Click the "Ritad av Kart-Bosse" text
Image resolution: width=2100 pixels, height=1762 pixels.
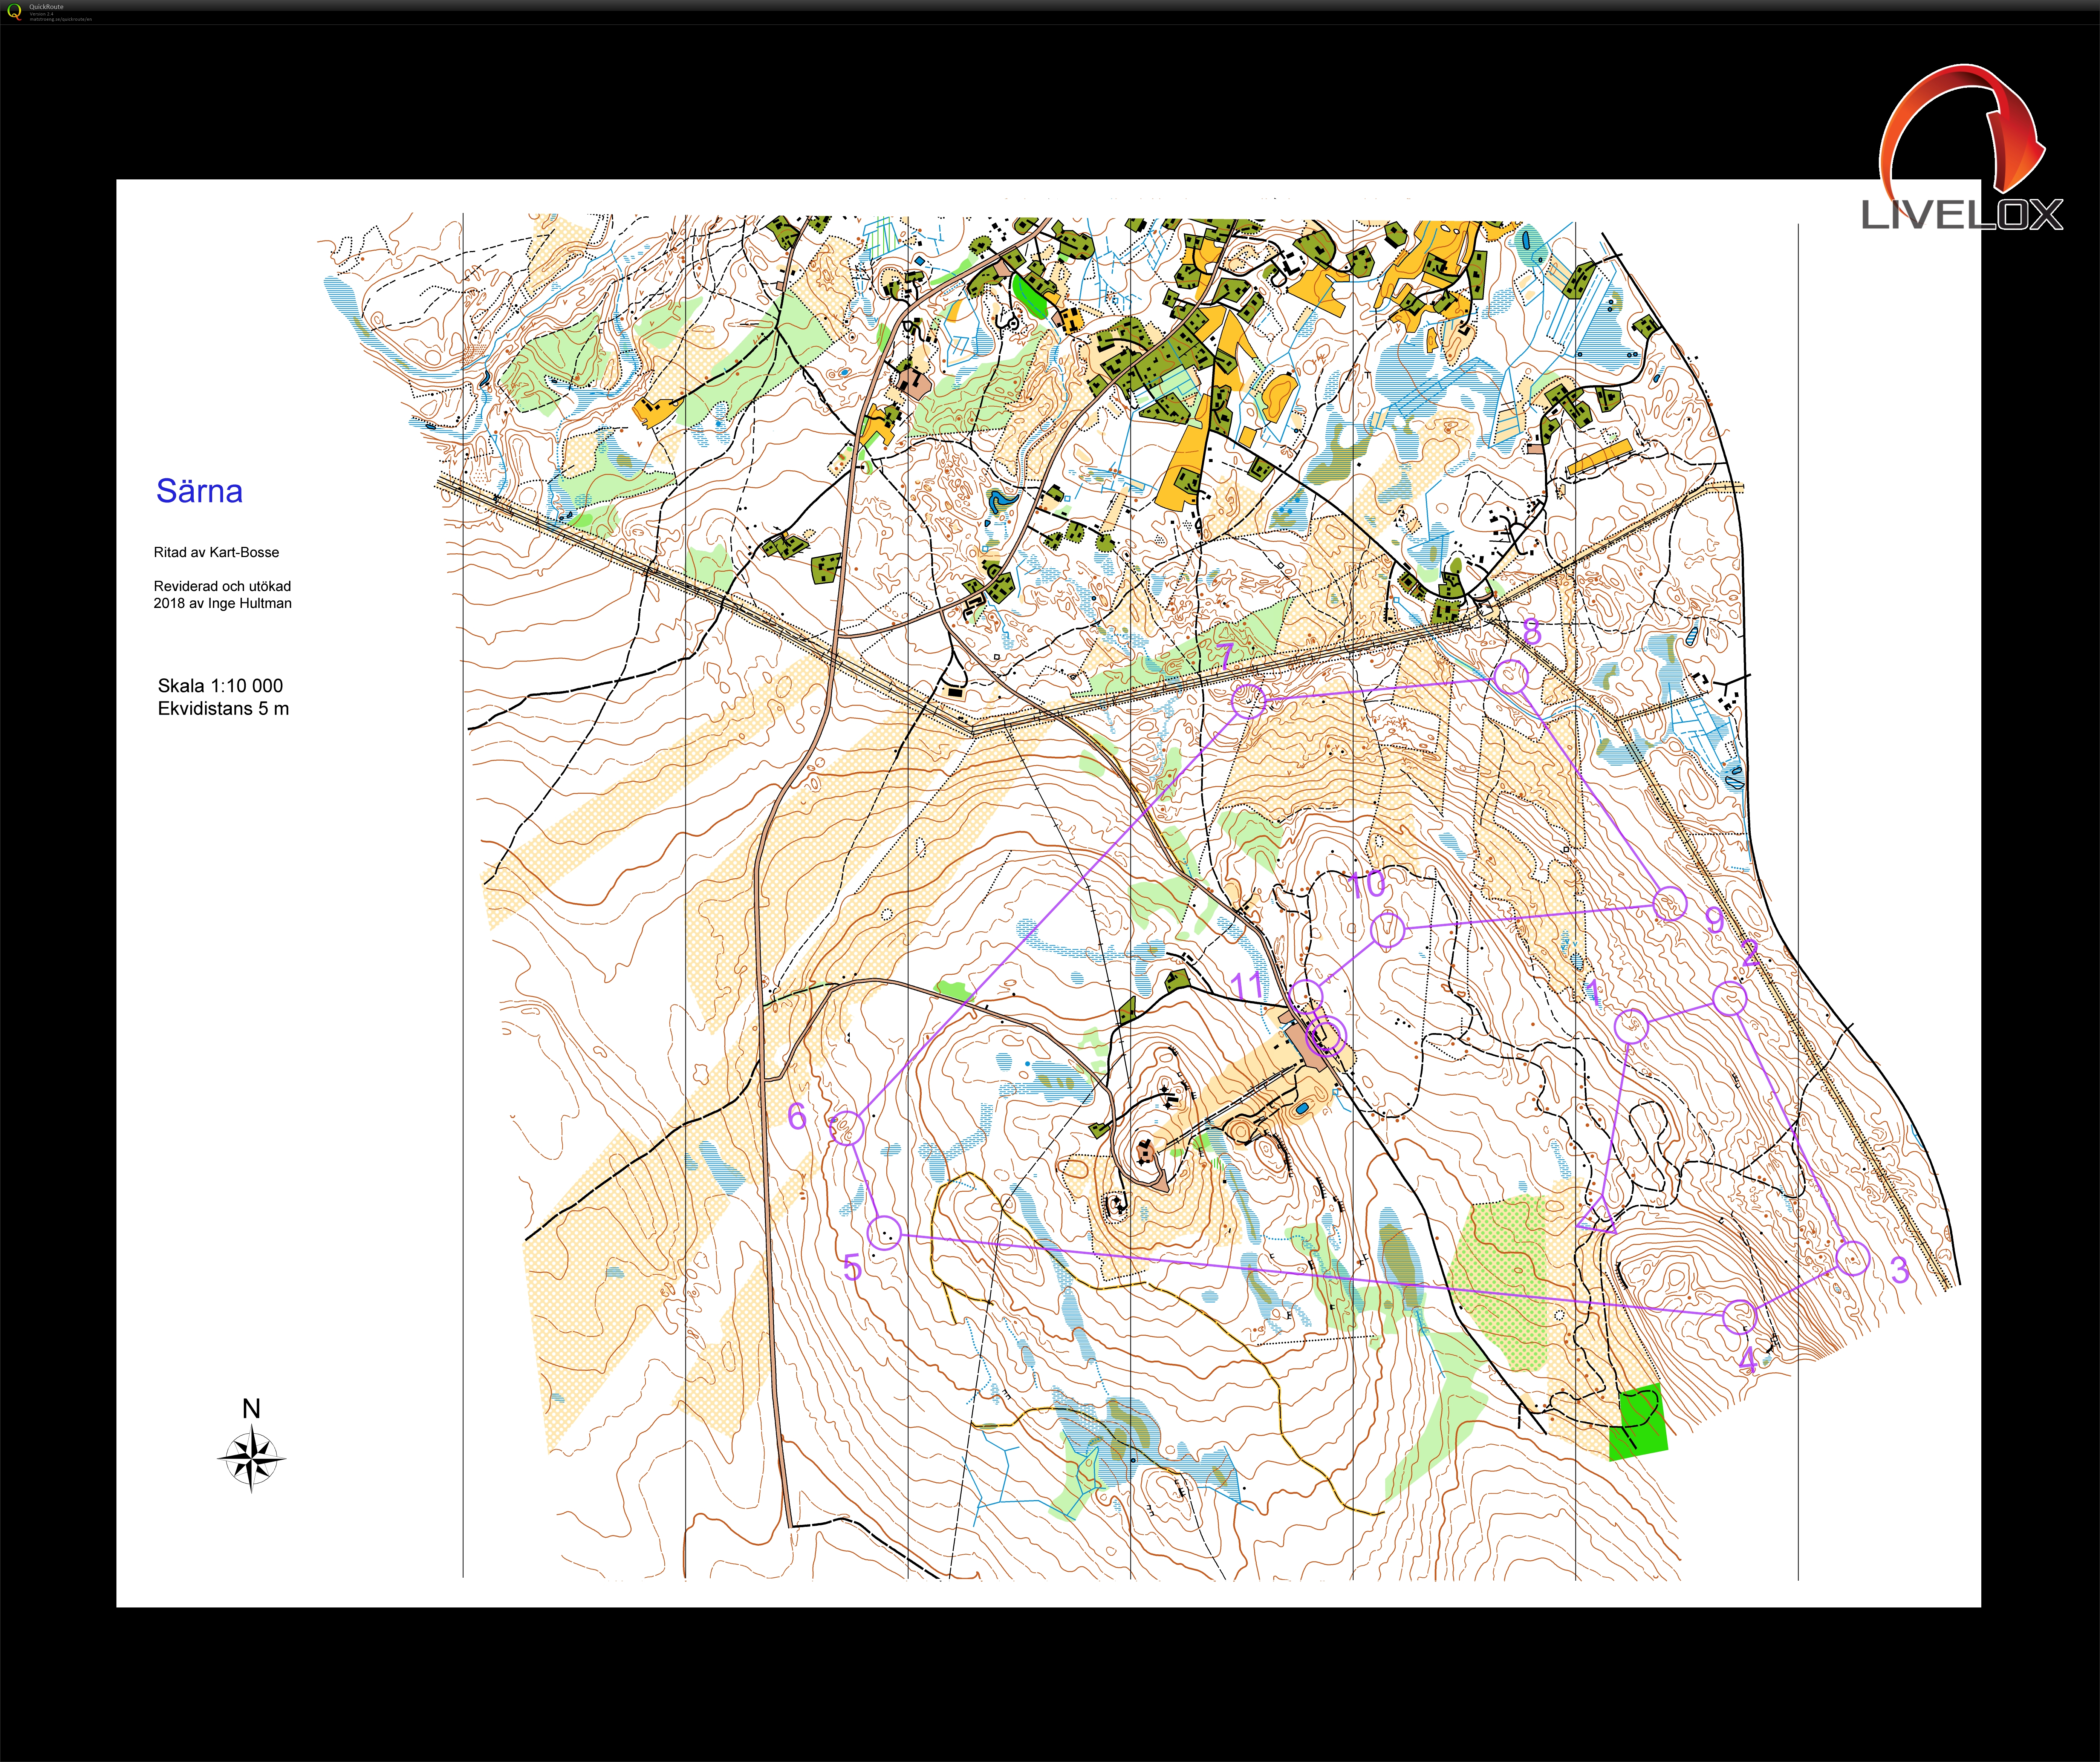(216, 552)
